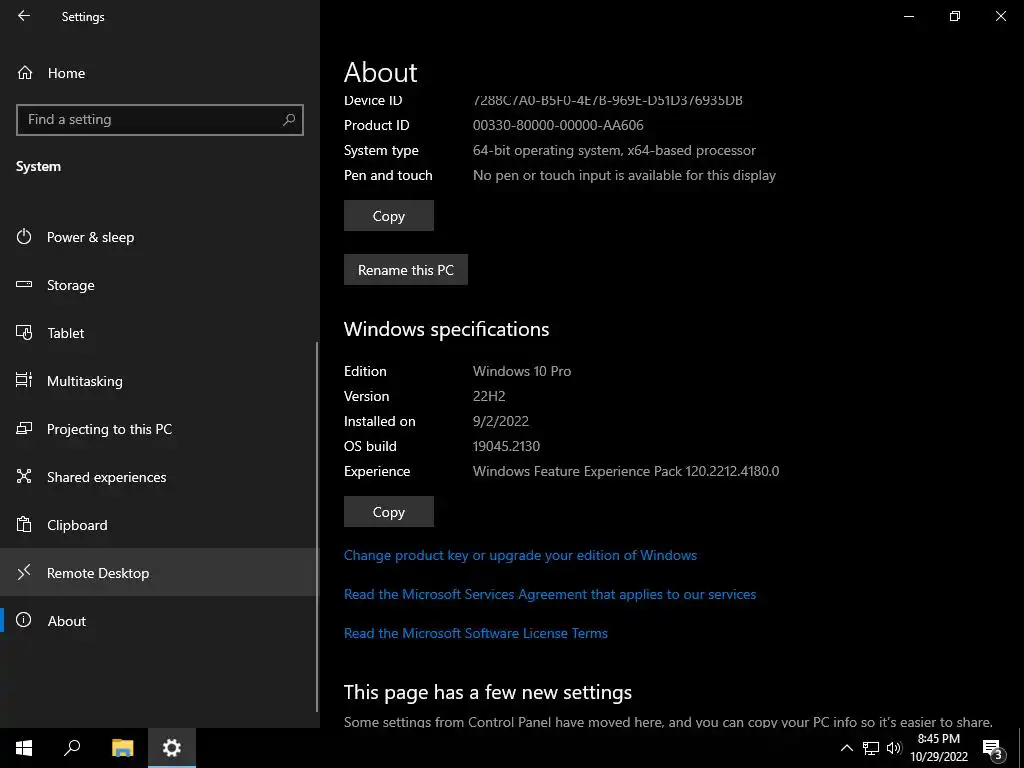The width and height of the screenshot is (1024, 768).
Task: Click the Installed on date 9/2/2022
Action: point(501,421)
